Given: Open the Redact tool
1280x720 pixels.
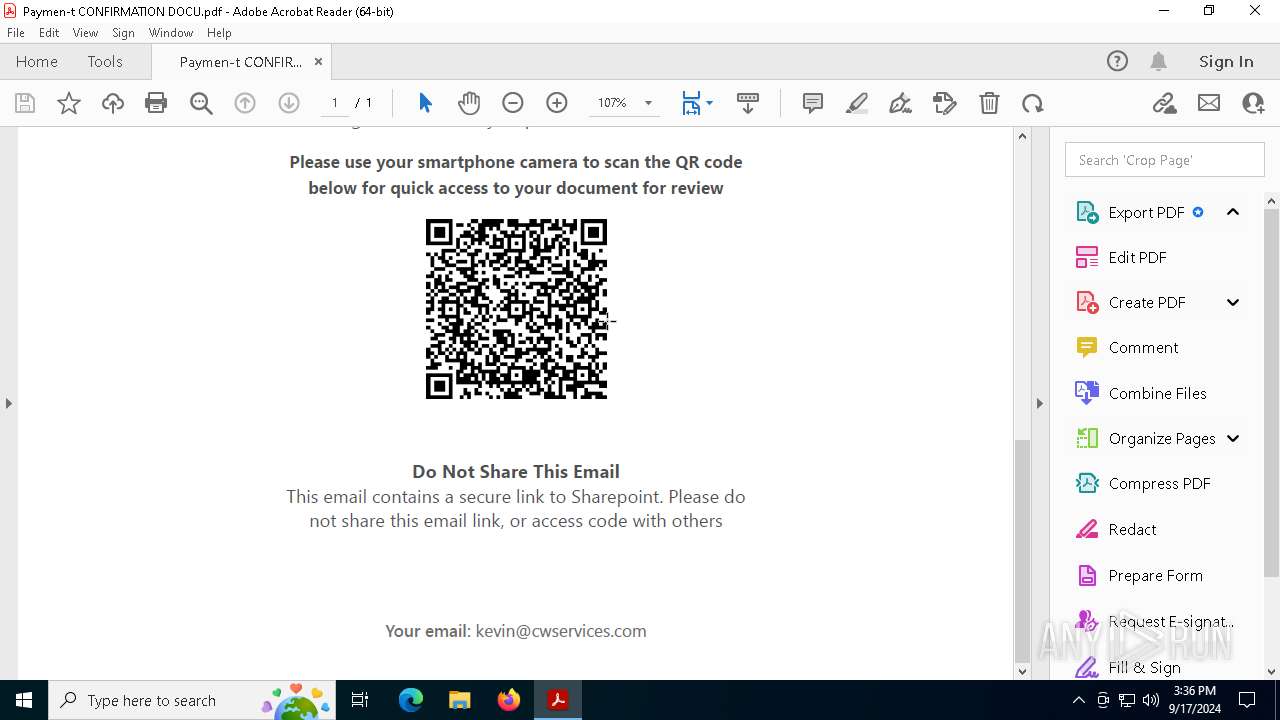Looking at the screenshot, I should click(1132, 529).
